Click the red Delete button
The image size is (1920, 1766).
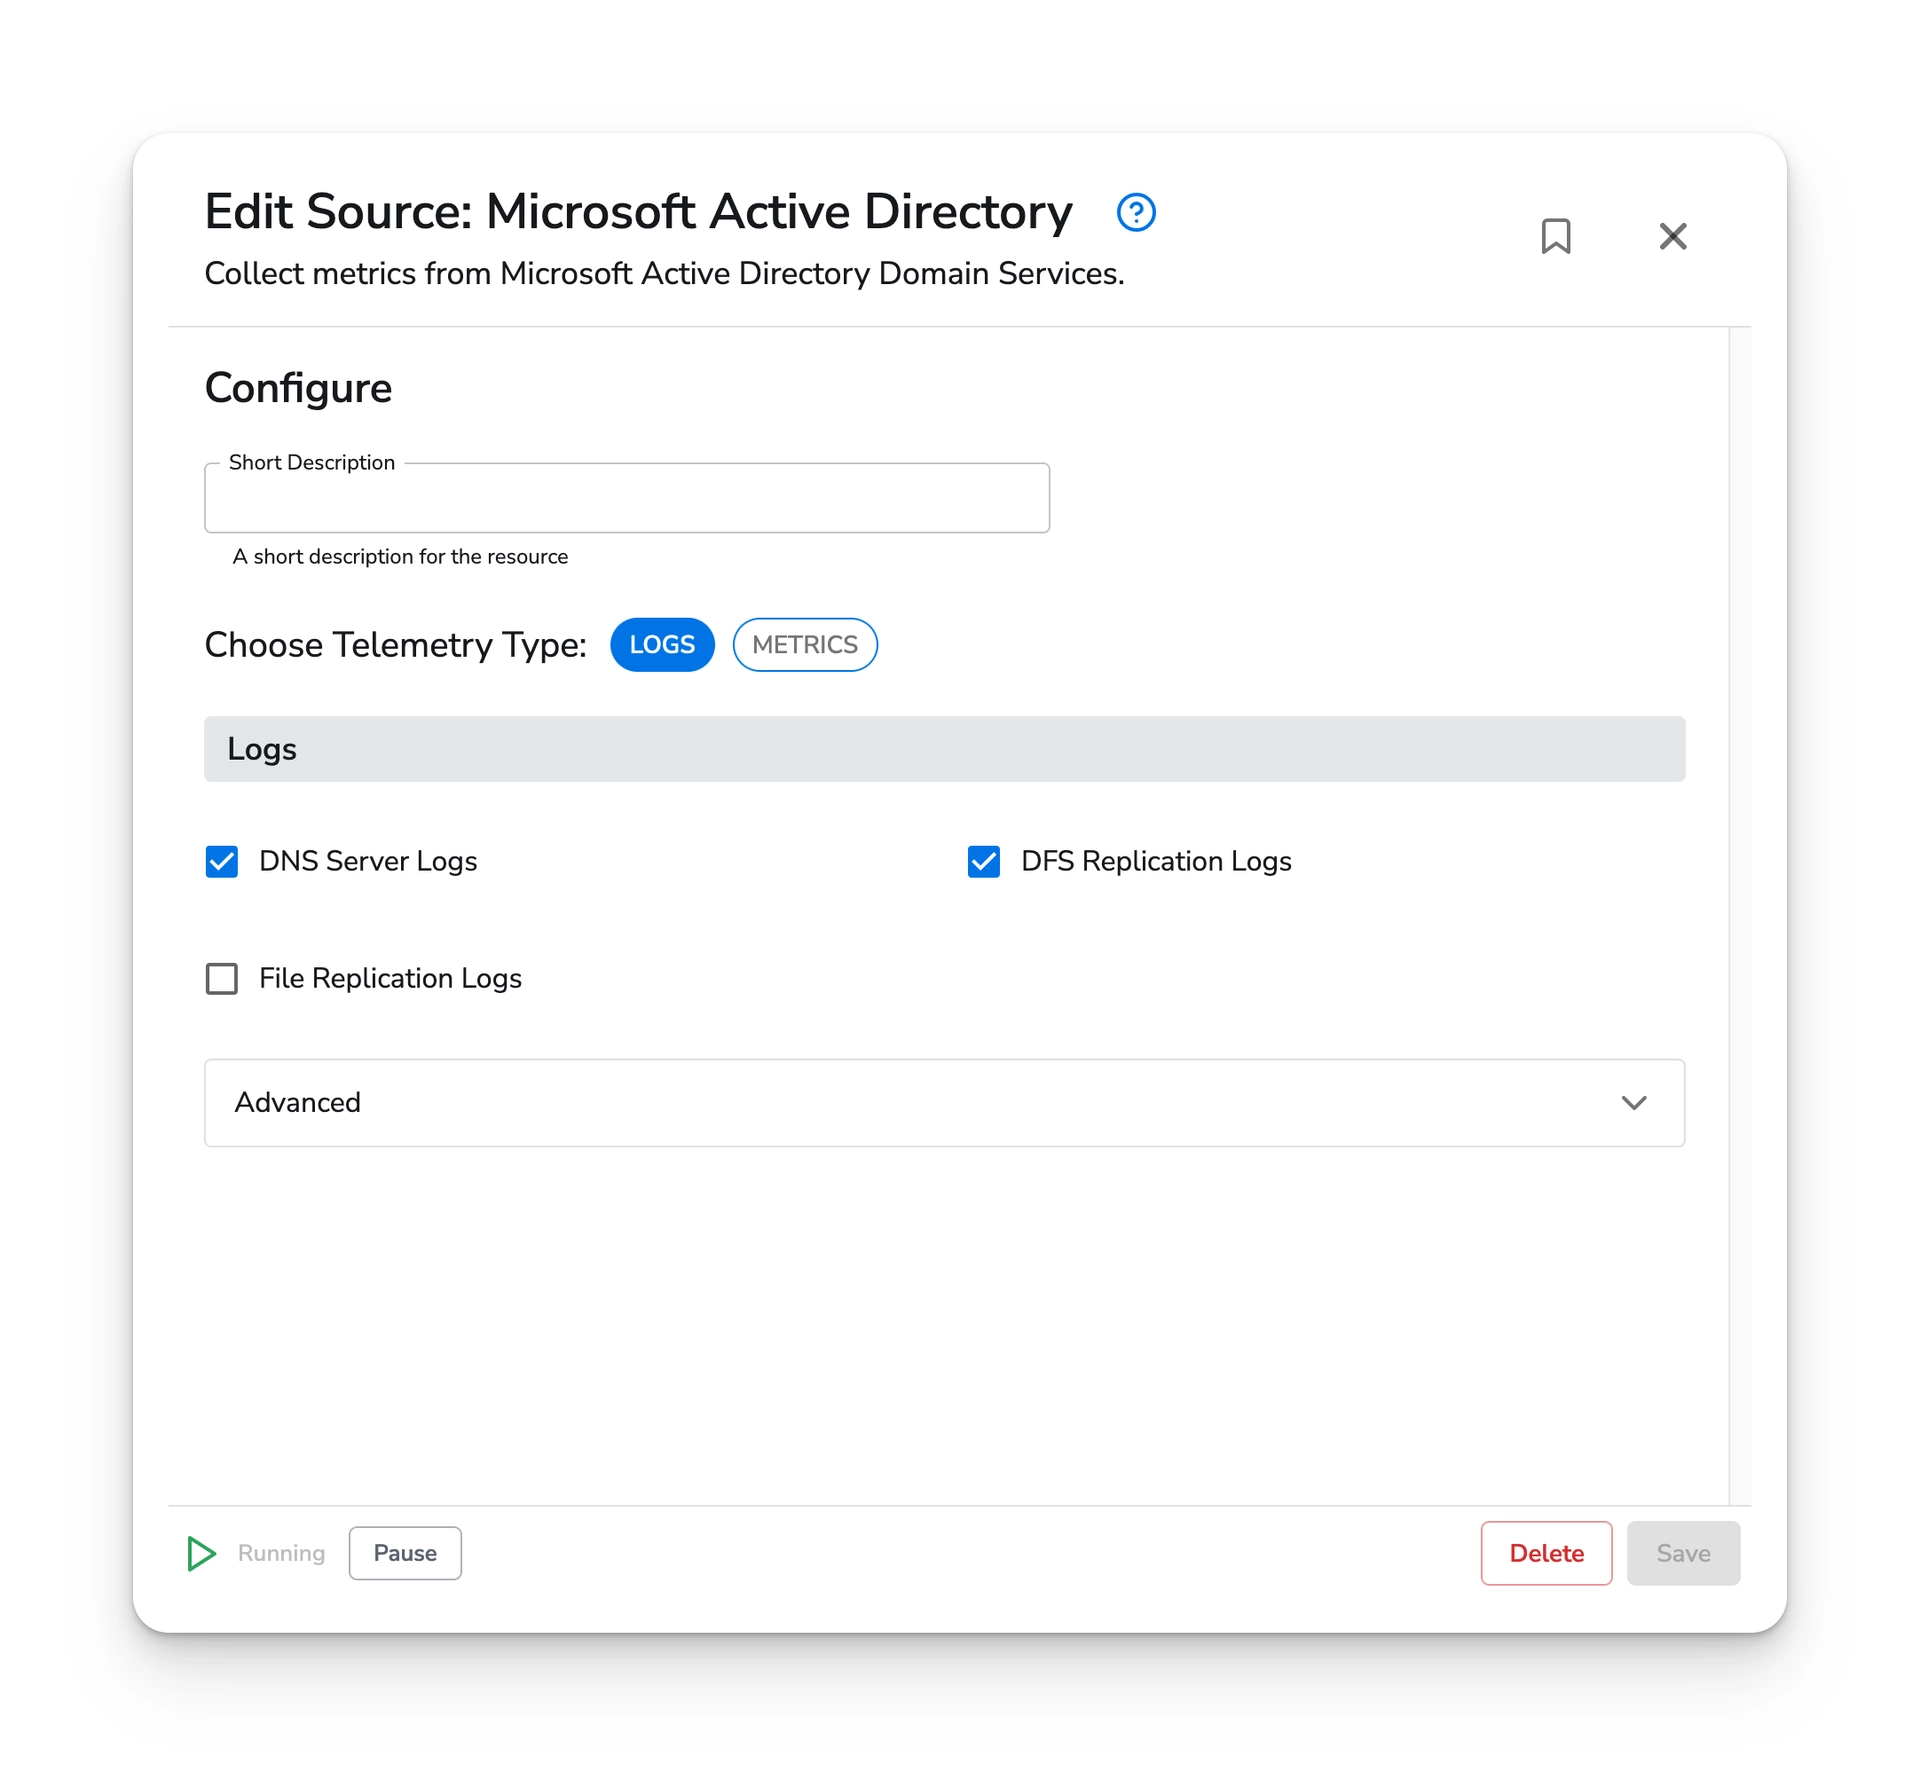pyautogui.click(x=1545, y=1553)
